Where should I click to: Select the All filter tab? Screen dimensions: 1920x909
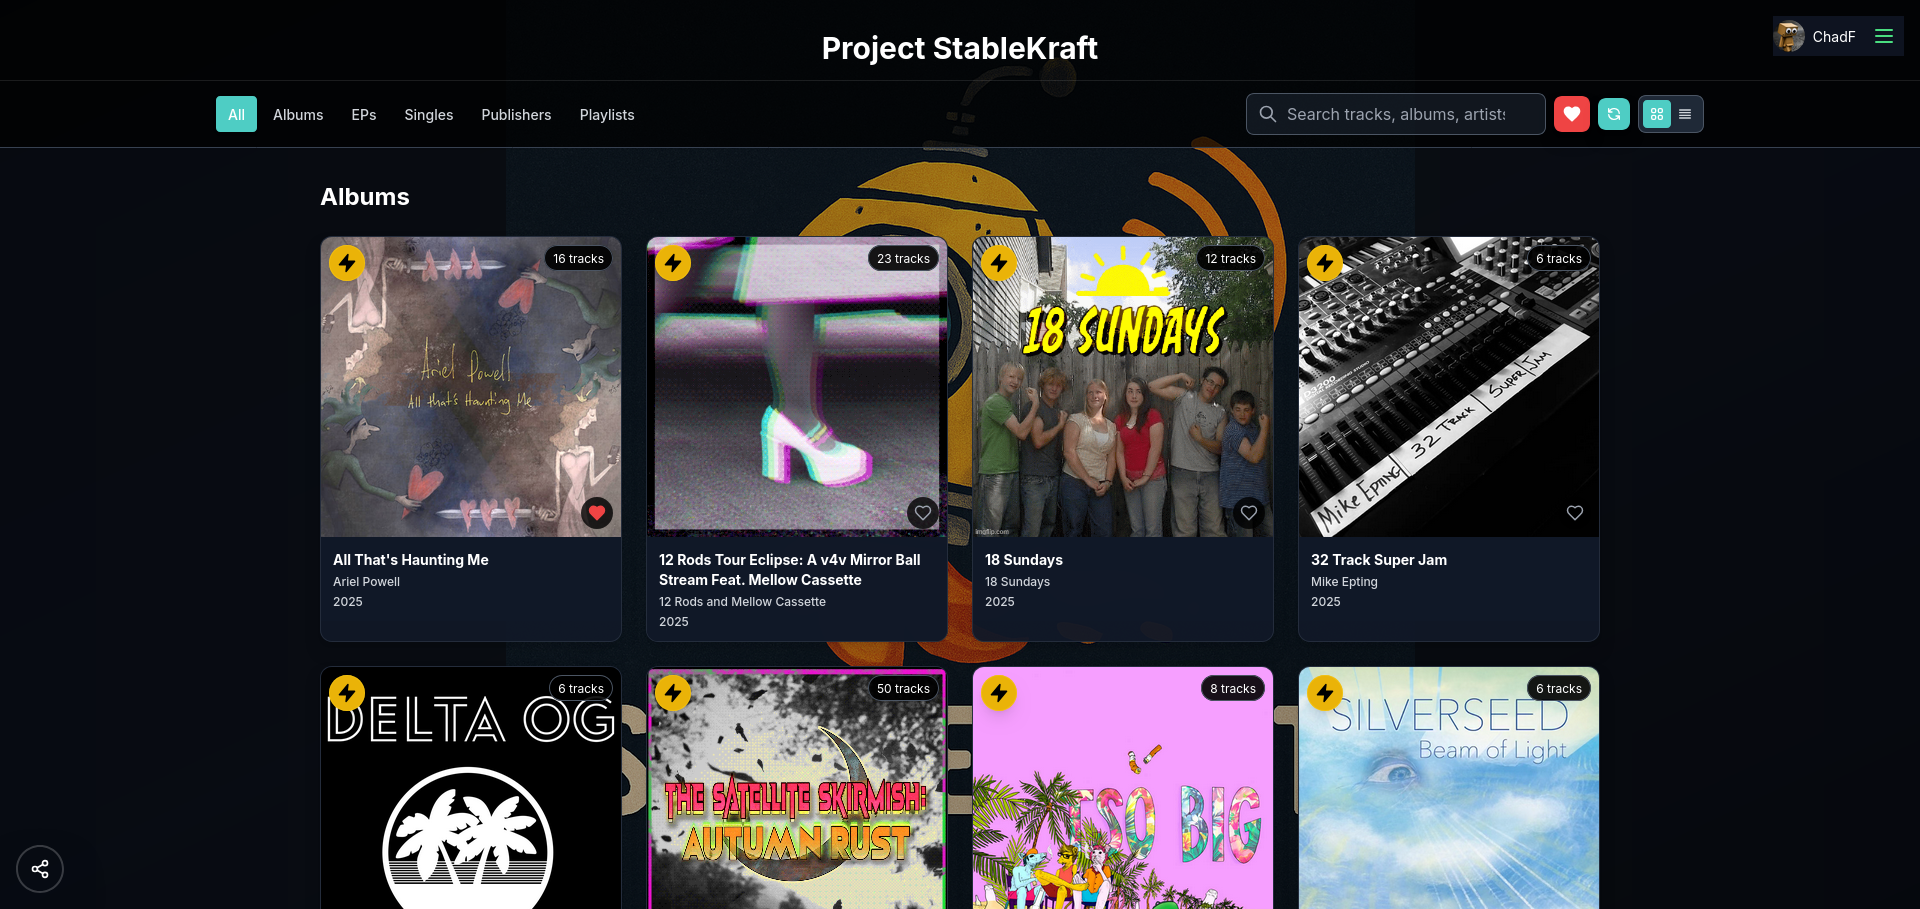[x=236, y=115]
